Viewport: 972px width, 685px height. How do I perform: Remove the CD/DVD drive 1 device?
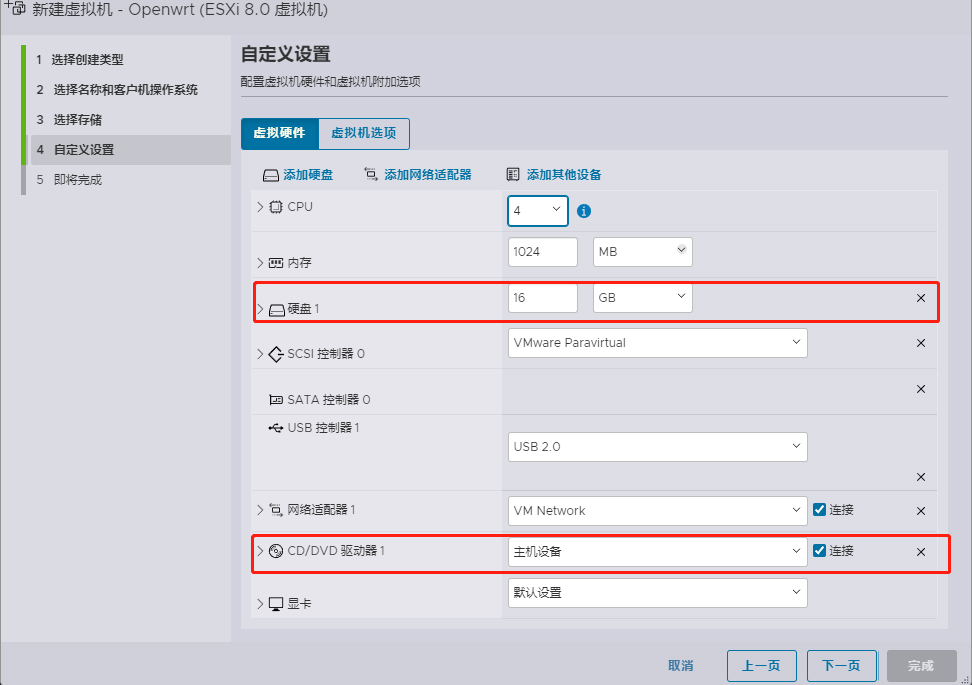pos(921,552)
